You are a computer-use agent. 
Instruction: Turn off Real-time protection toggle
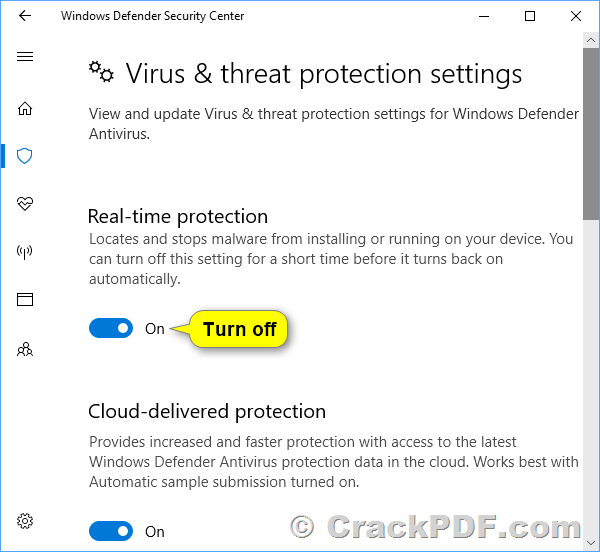click(111, 328)
